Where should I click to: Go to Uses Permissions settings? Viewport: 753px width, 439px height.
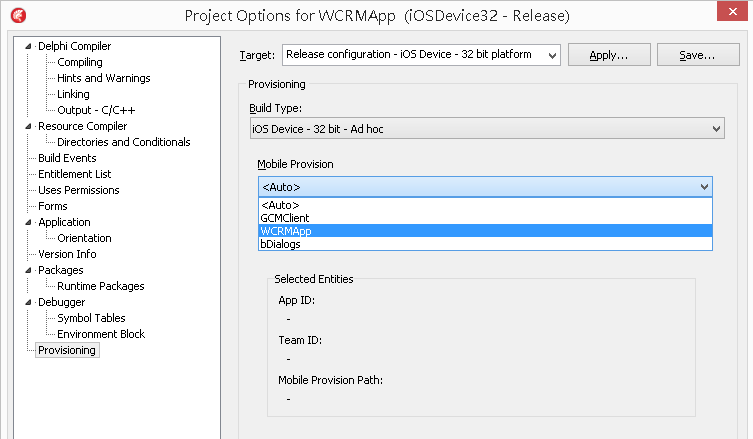[x=79, y=190]
